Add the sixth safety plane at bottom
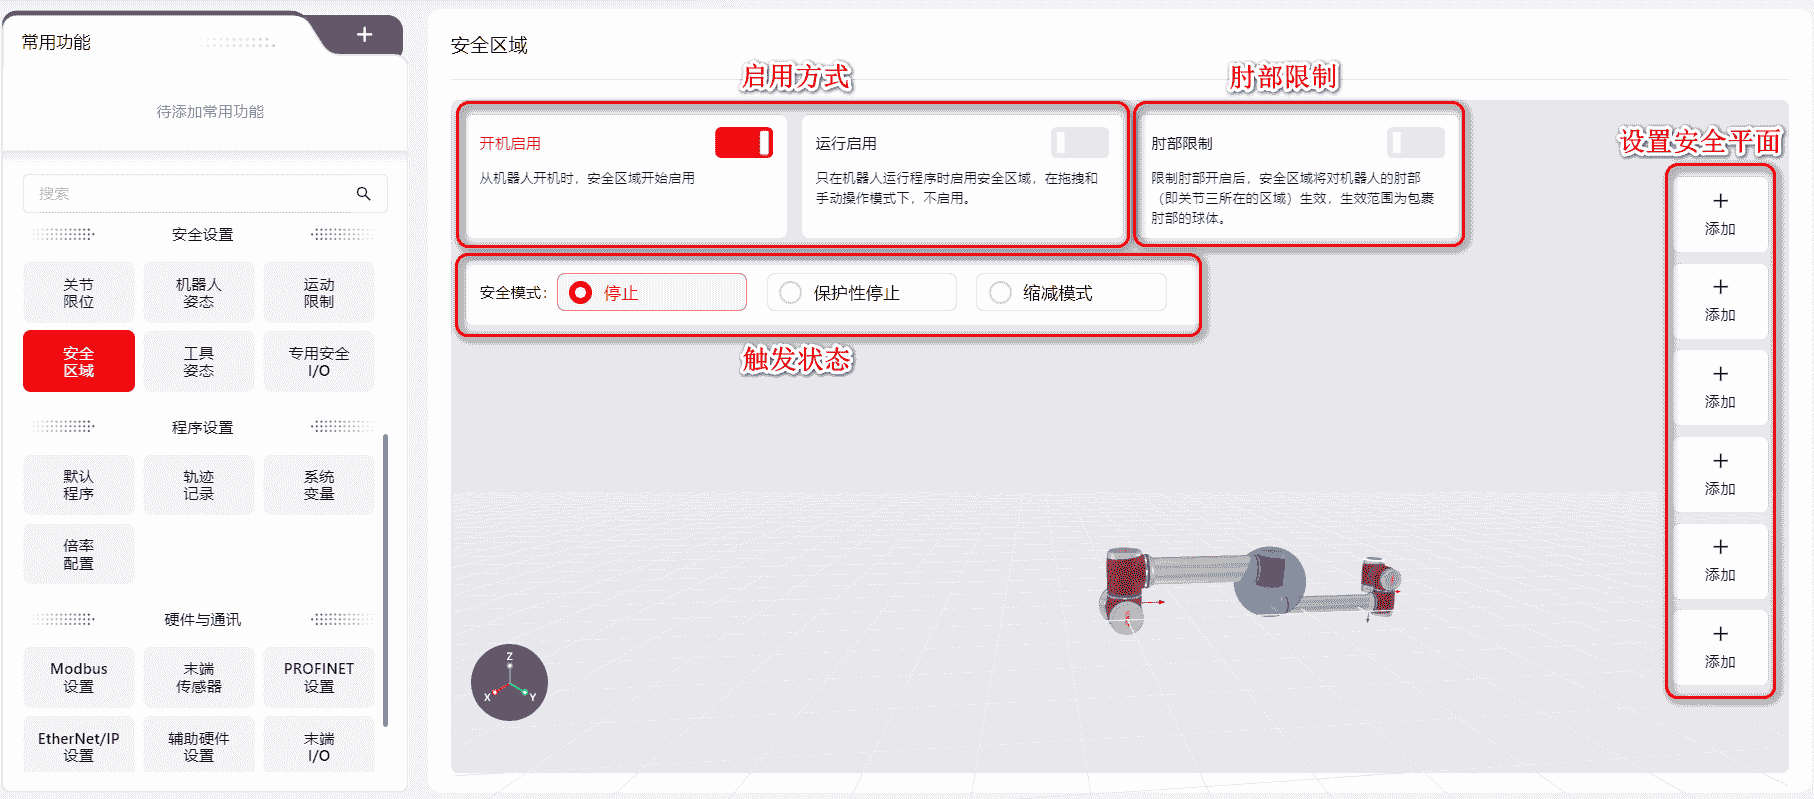1814x799 pixels. (x=1720, y=647)
